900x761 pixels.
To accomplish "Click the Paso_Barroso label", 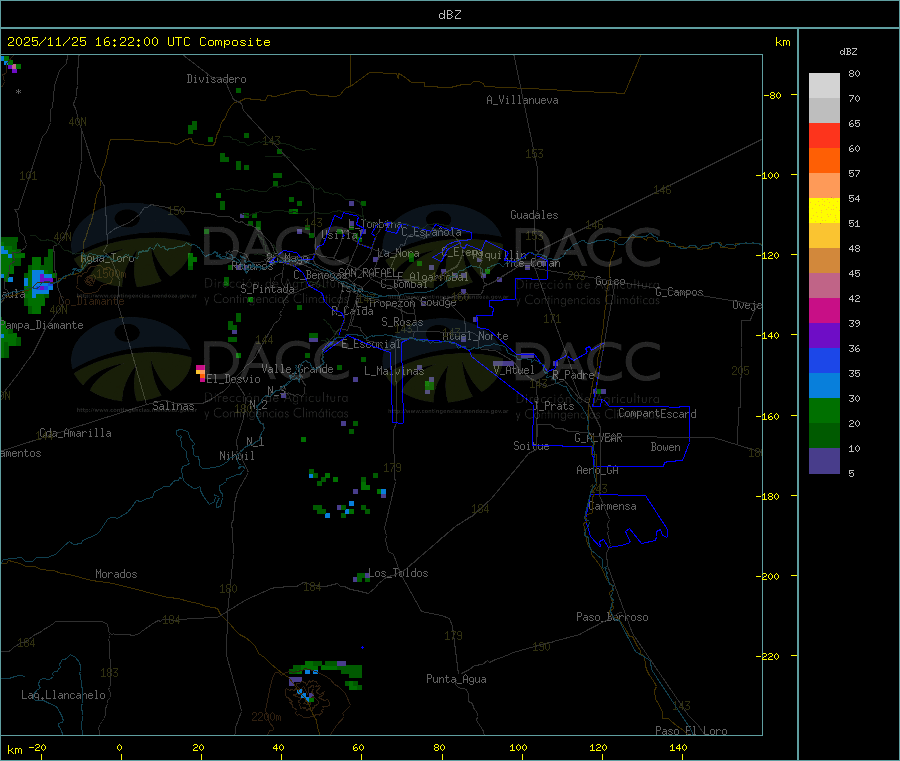I will click(x=612, y=617).
